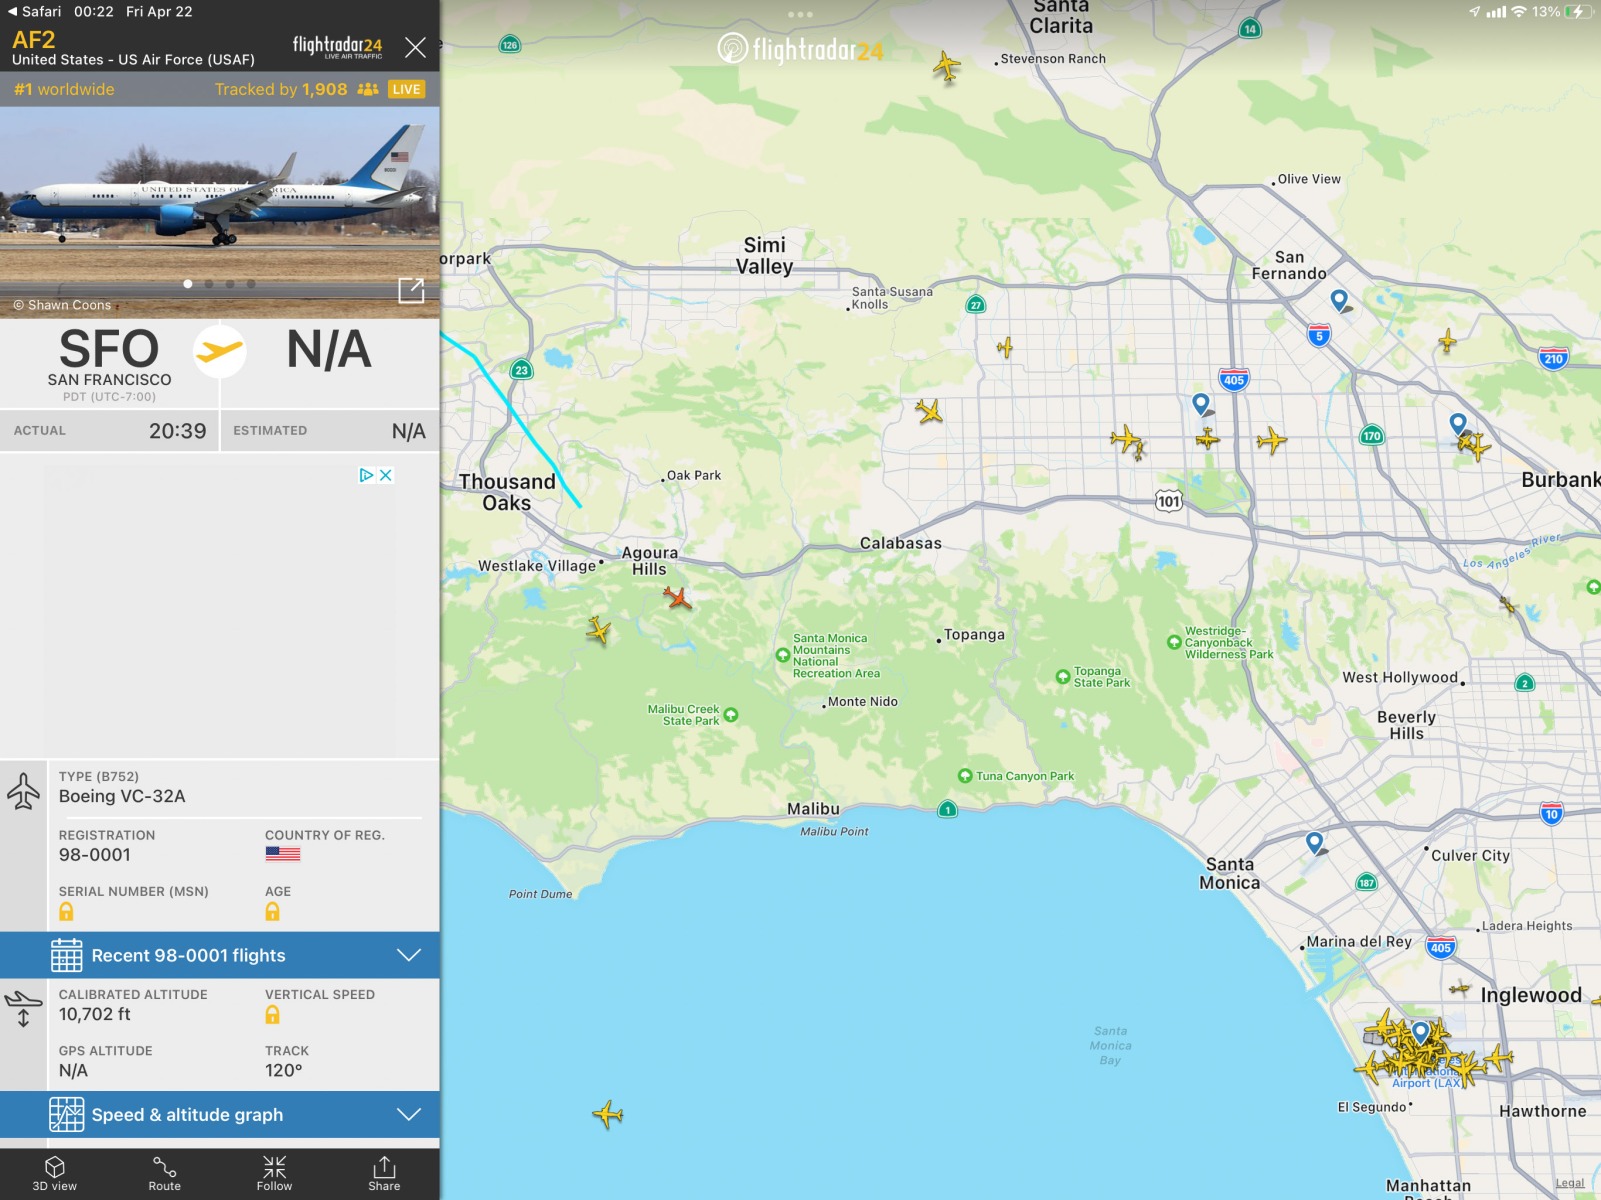The height and width of the screenshot is (1200, 1601).
Task: Select aircraft near Calabasas north area
Action: [x=929, y=410]
